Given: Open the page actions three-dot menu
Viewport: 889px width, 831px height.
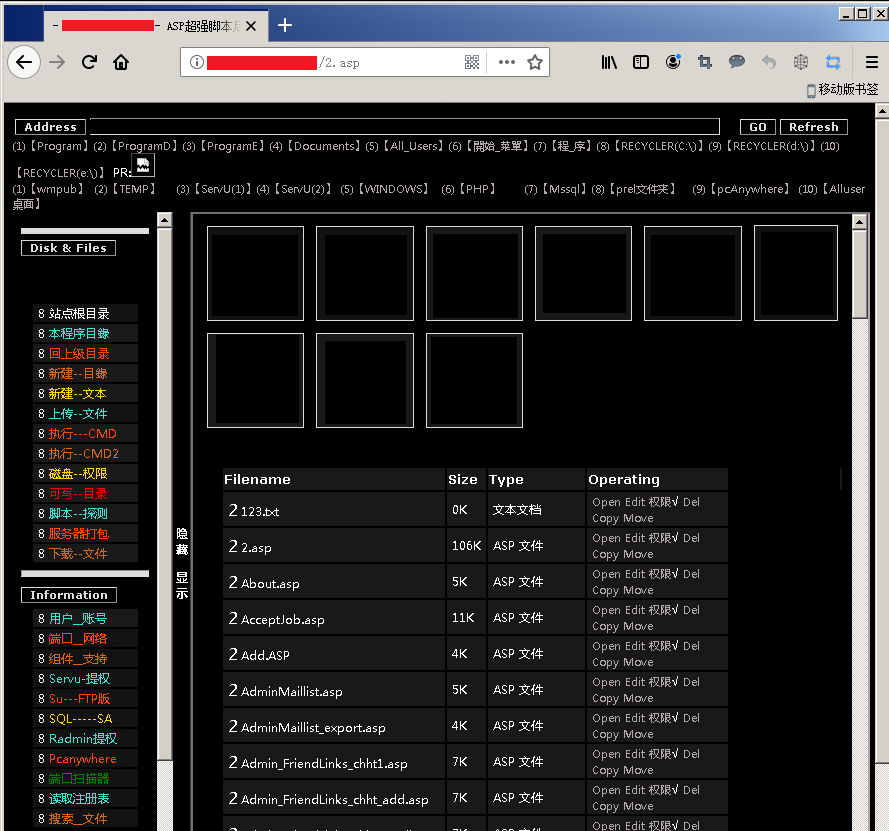Looking at the screenshot, I should (506, 62).
